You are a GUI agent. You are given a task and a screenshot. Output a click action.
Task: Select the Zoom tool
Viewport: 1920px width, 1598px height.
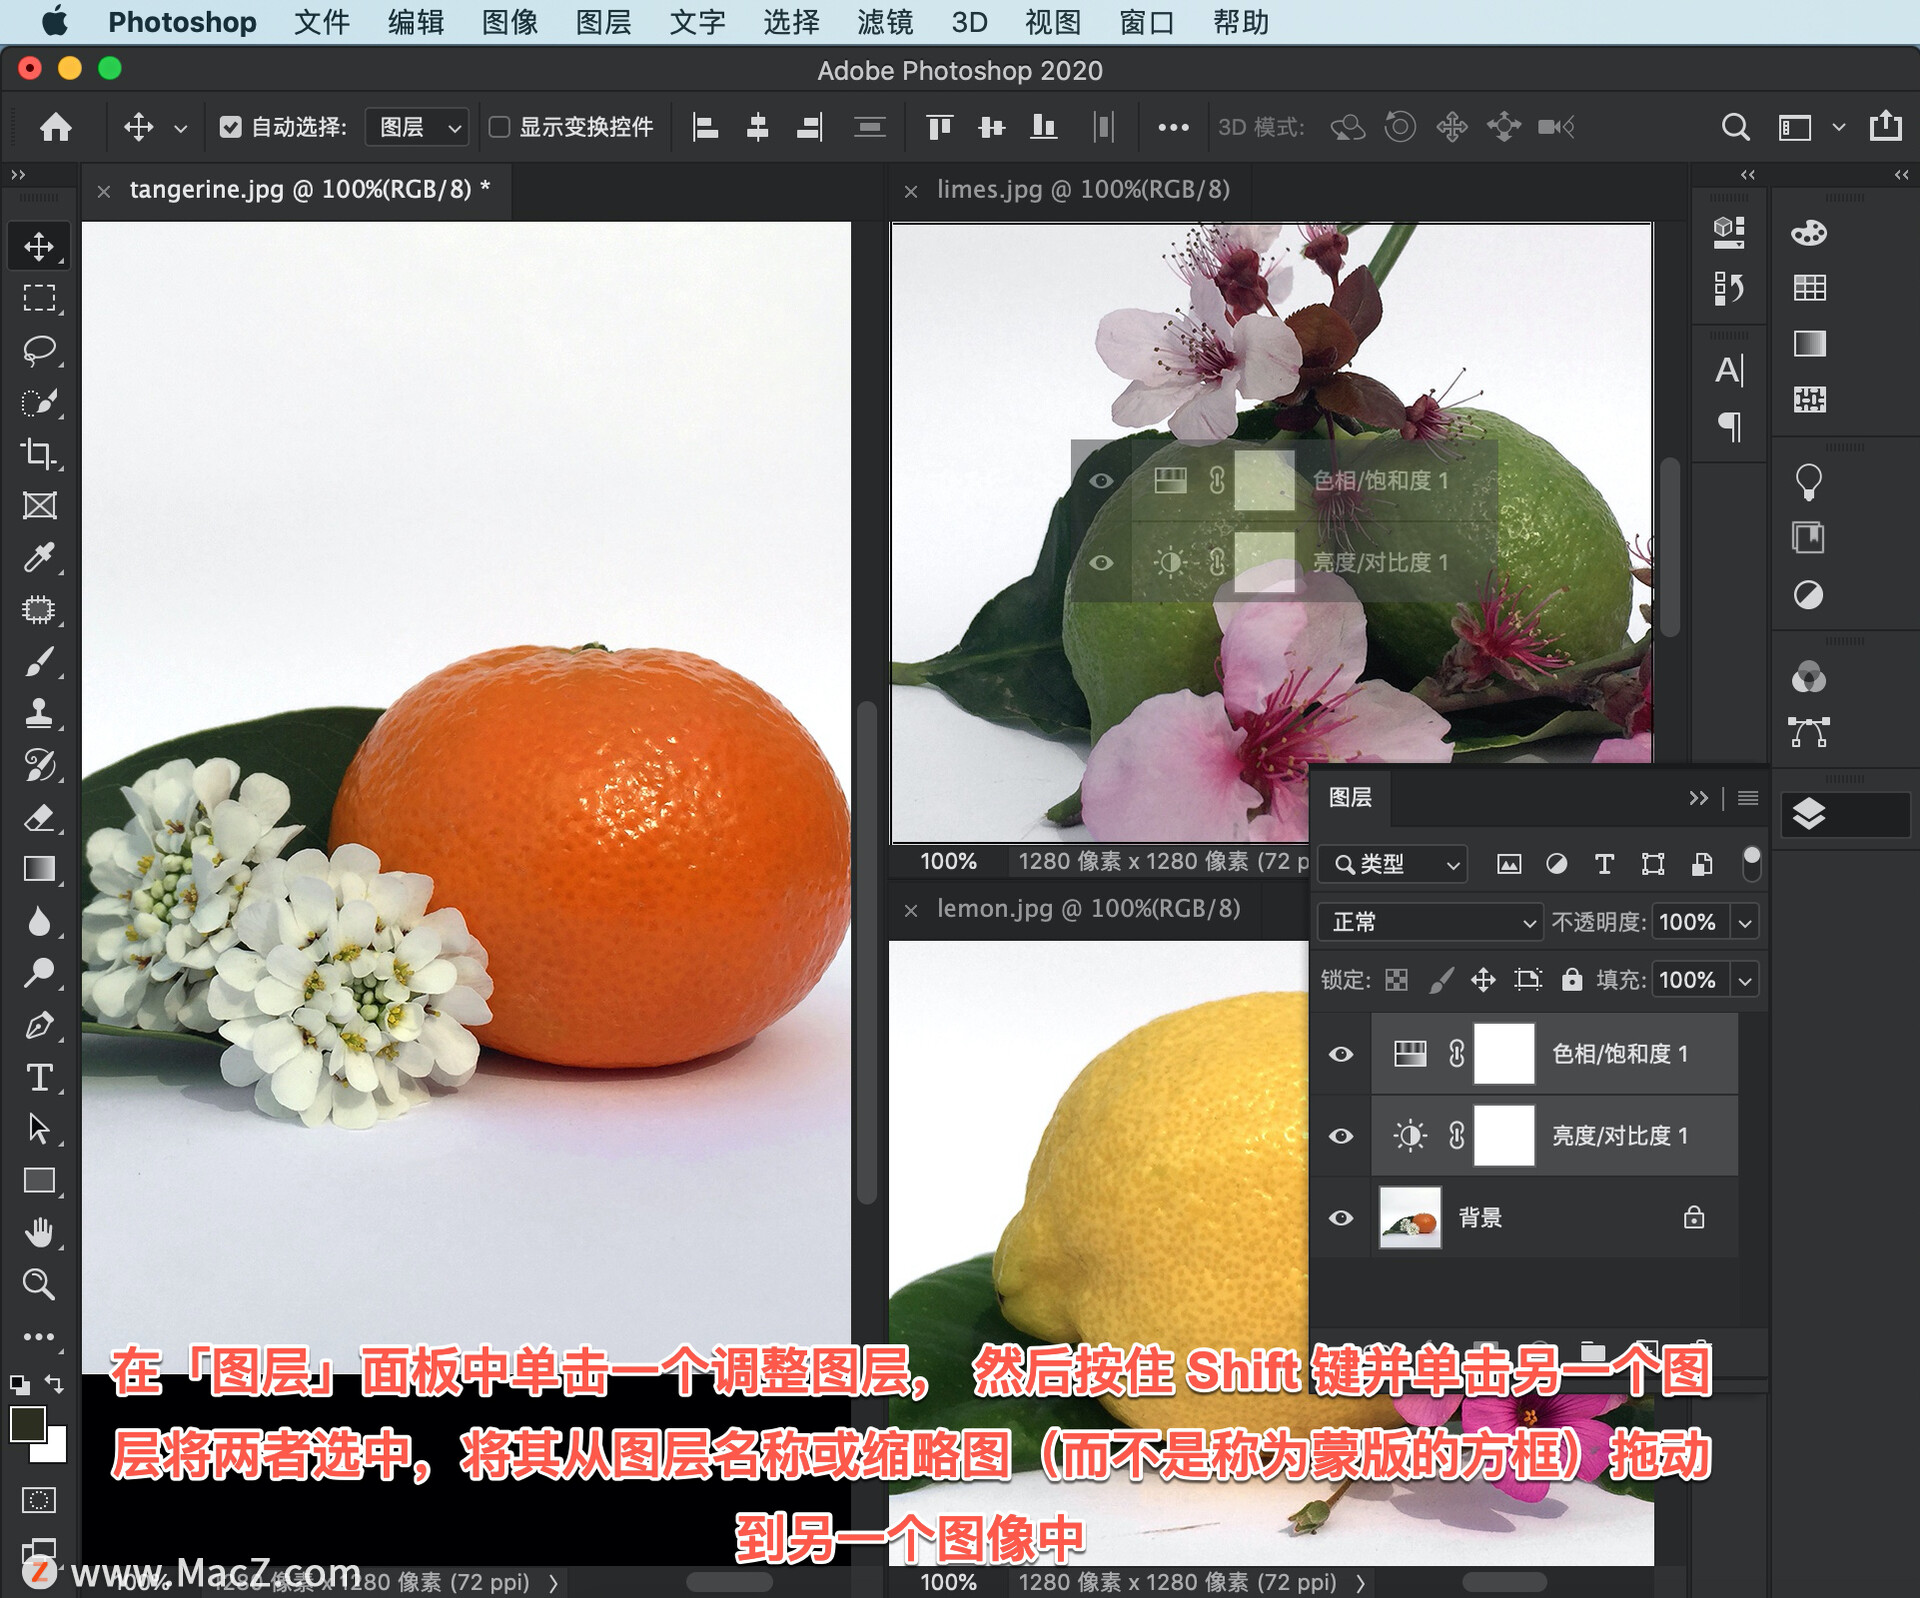pos(39,1284)
